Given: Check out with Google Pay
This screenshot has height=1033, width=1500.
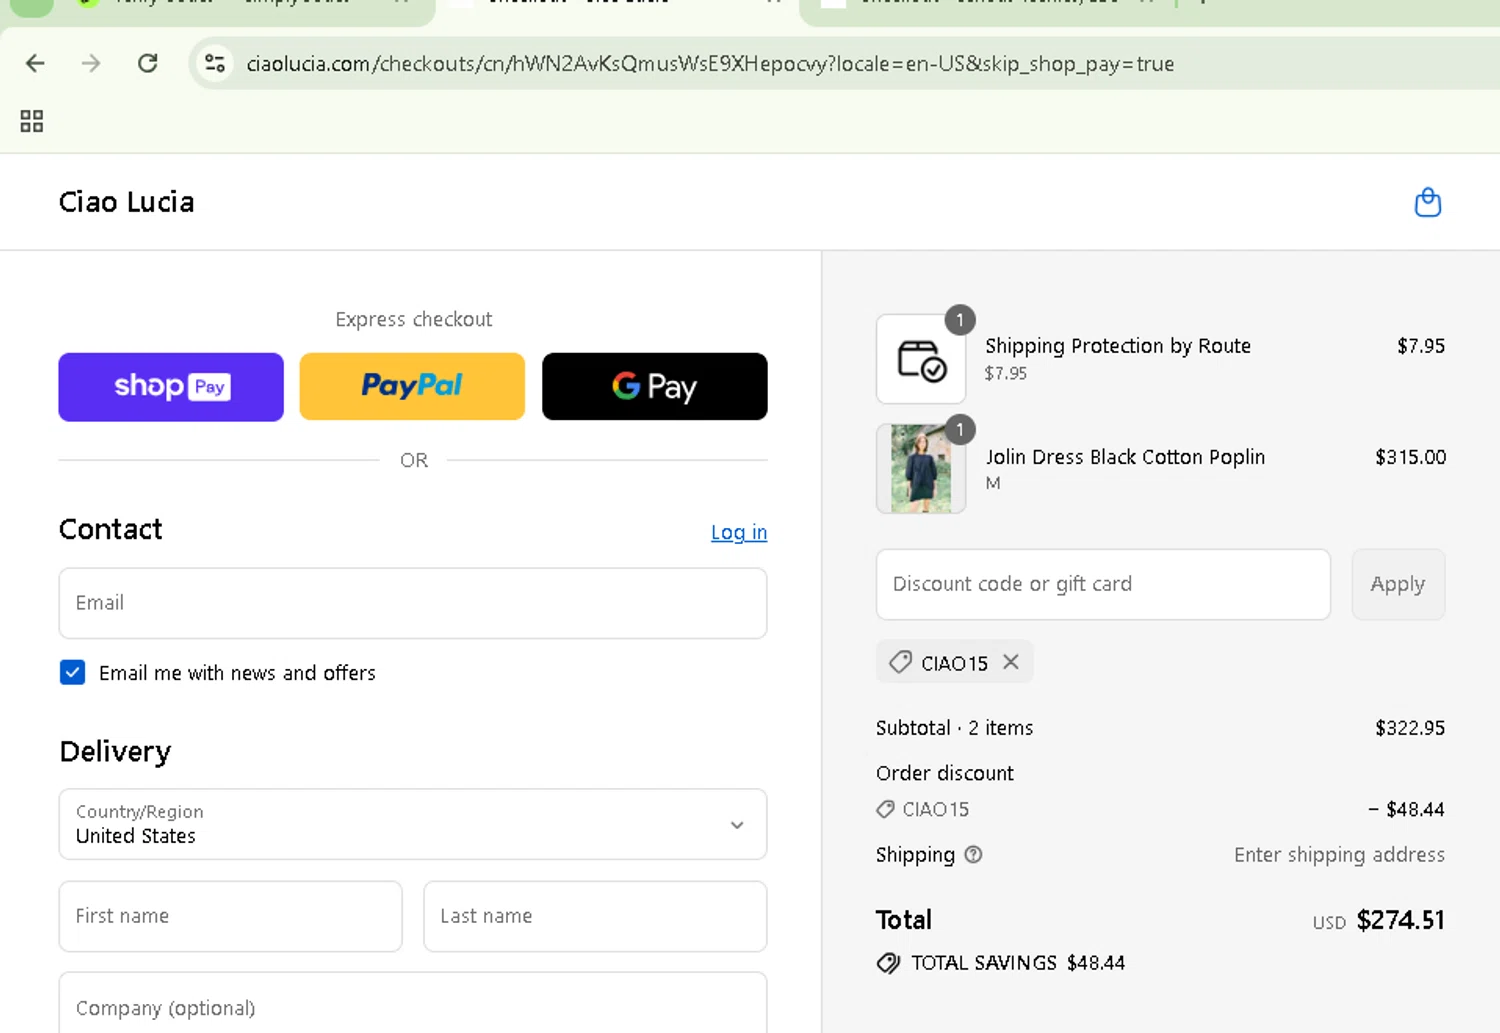Looking at the screenshot, I should pos(655,387).
